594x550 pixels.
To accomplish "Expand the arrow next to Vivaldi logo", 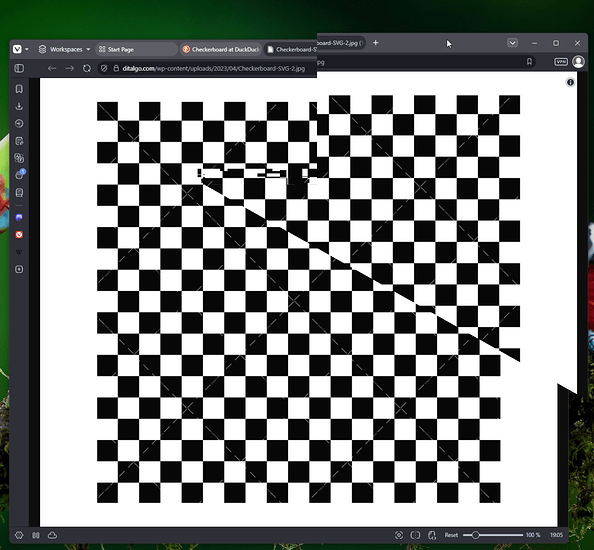I will click(27, 49).
